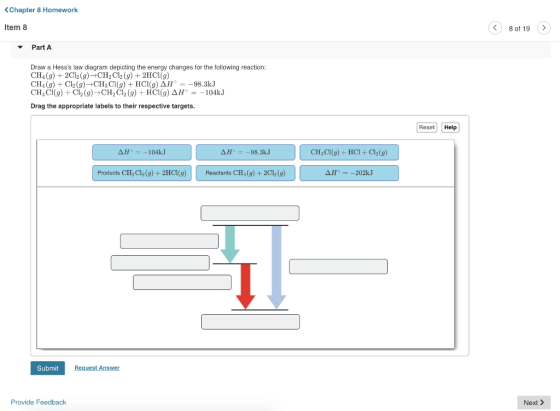Click the top target box above diagram
Screen dimensions: 560x411
(x=250, y=213)
